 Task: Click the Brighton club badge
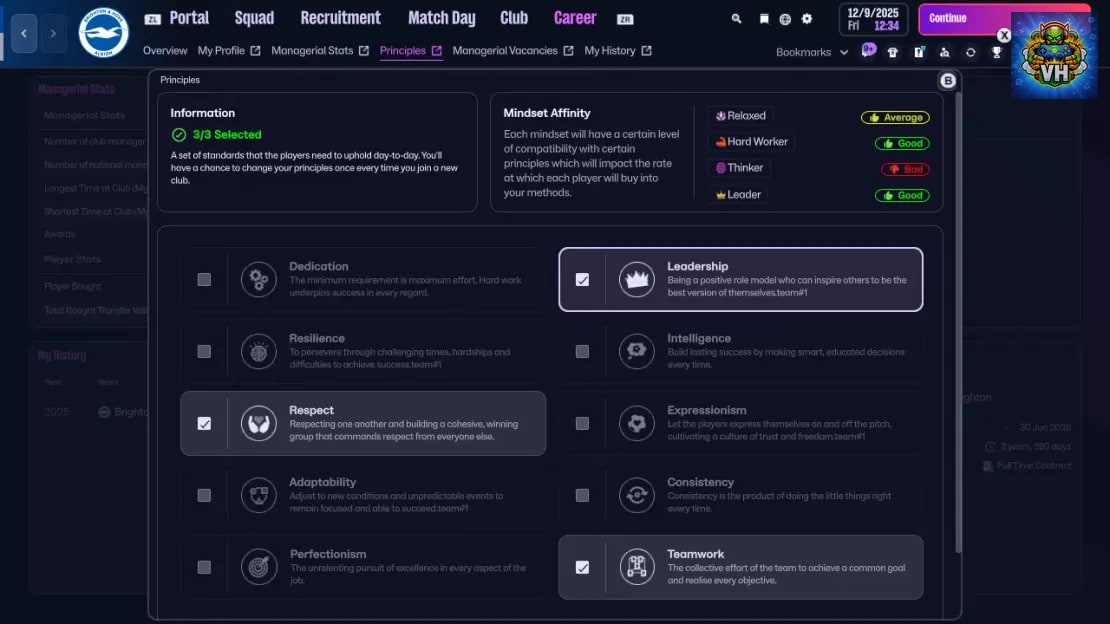[x=103, y=33]
